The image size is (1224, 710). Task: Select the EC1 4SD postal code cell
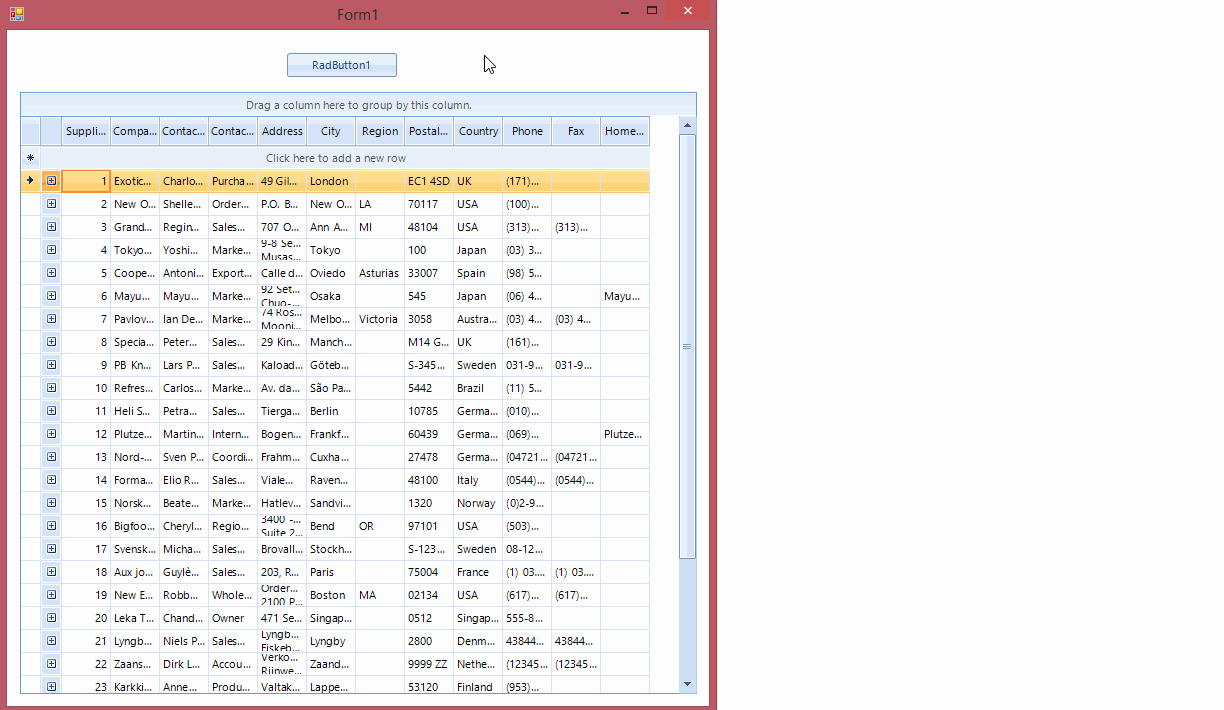(x=429, y=181)
